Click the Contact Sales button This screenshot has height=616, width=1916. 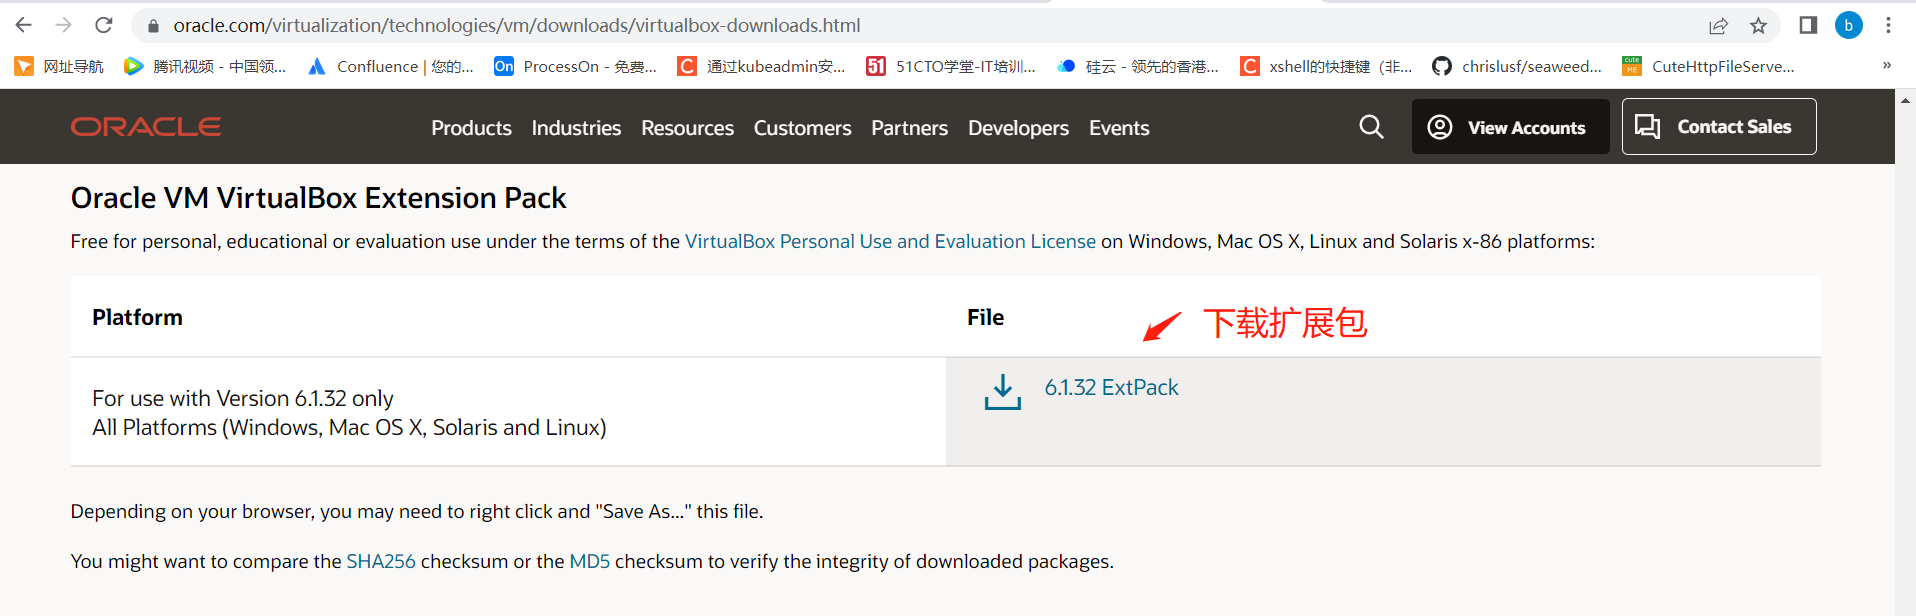(1718, 127)
